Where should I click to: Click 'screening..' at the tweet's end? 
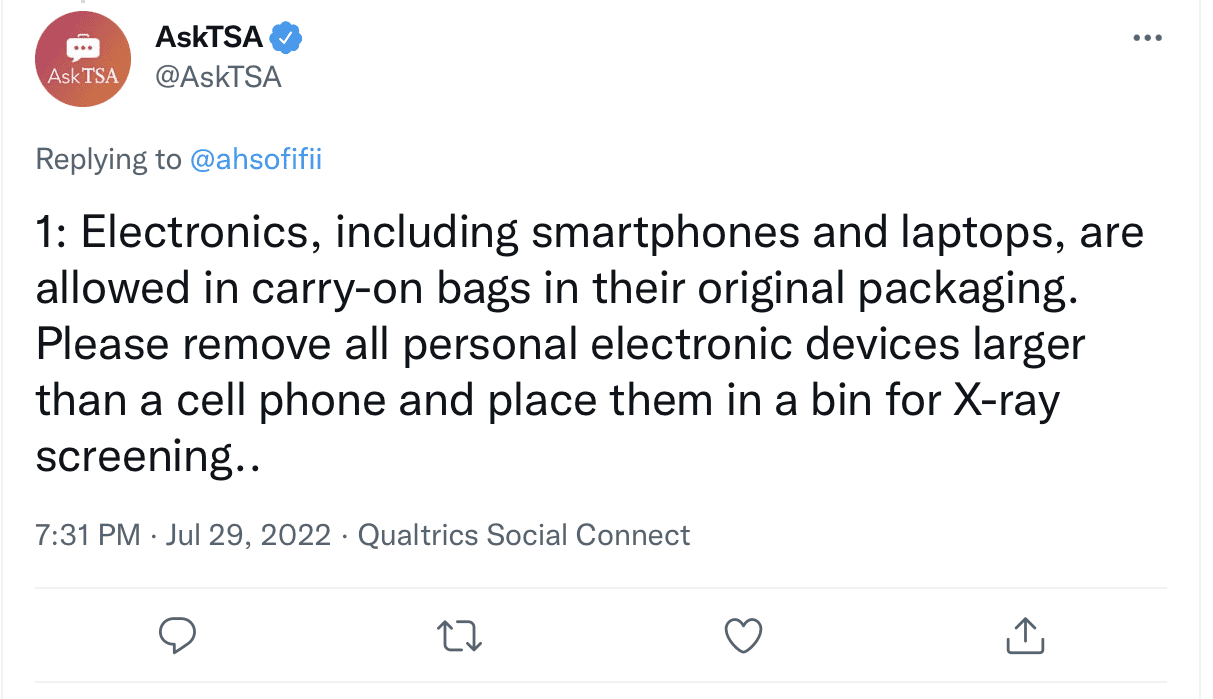click(x=148, y=457)
